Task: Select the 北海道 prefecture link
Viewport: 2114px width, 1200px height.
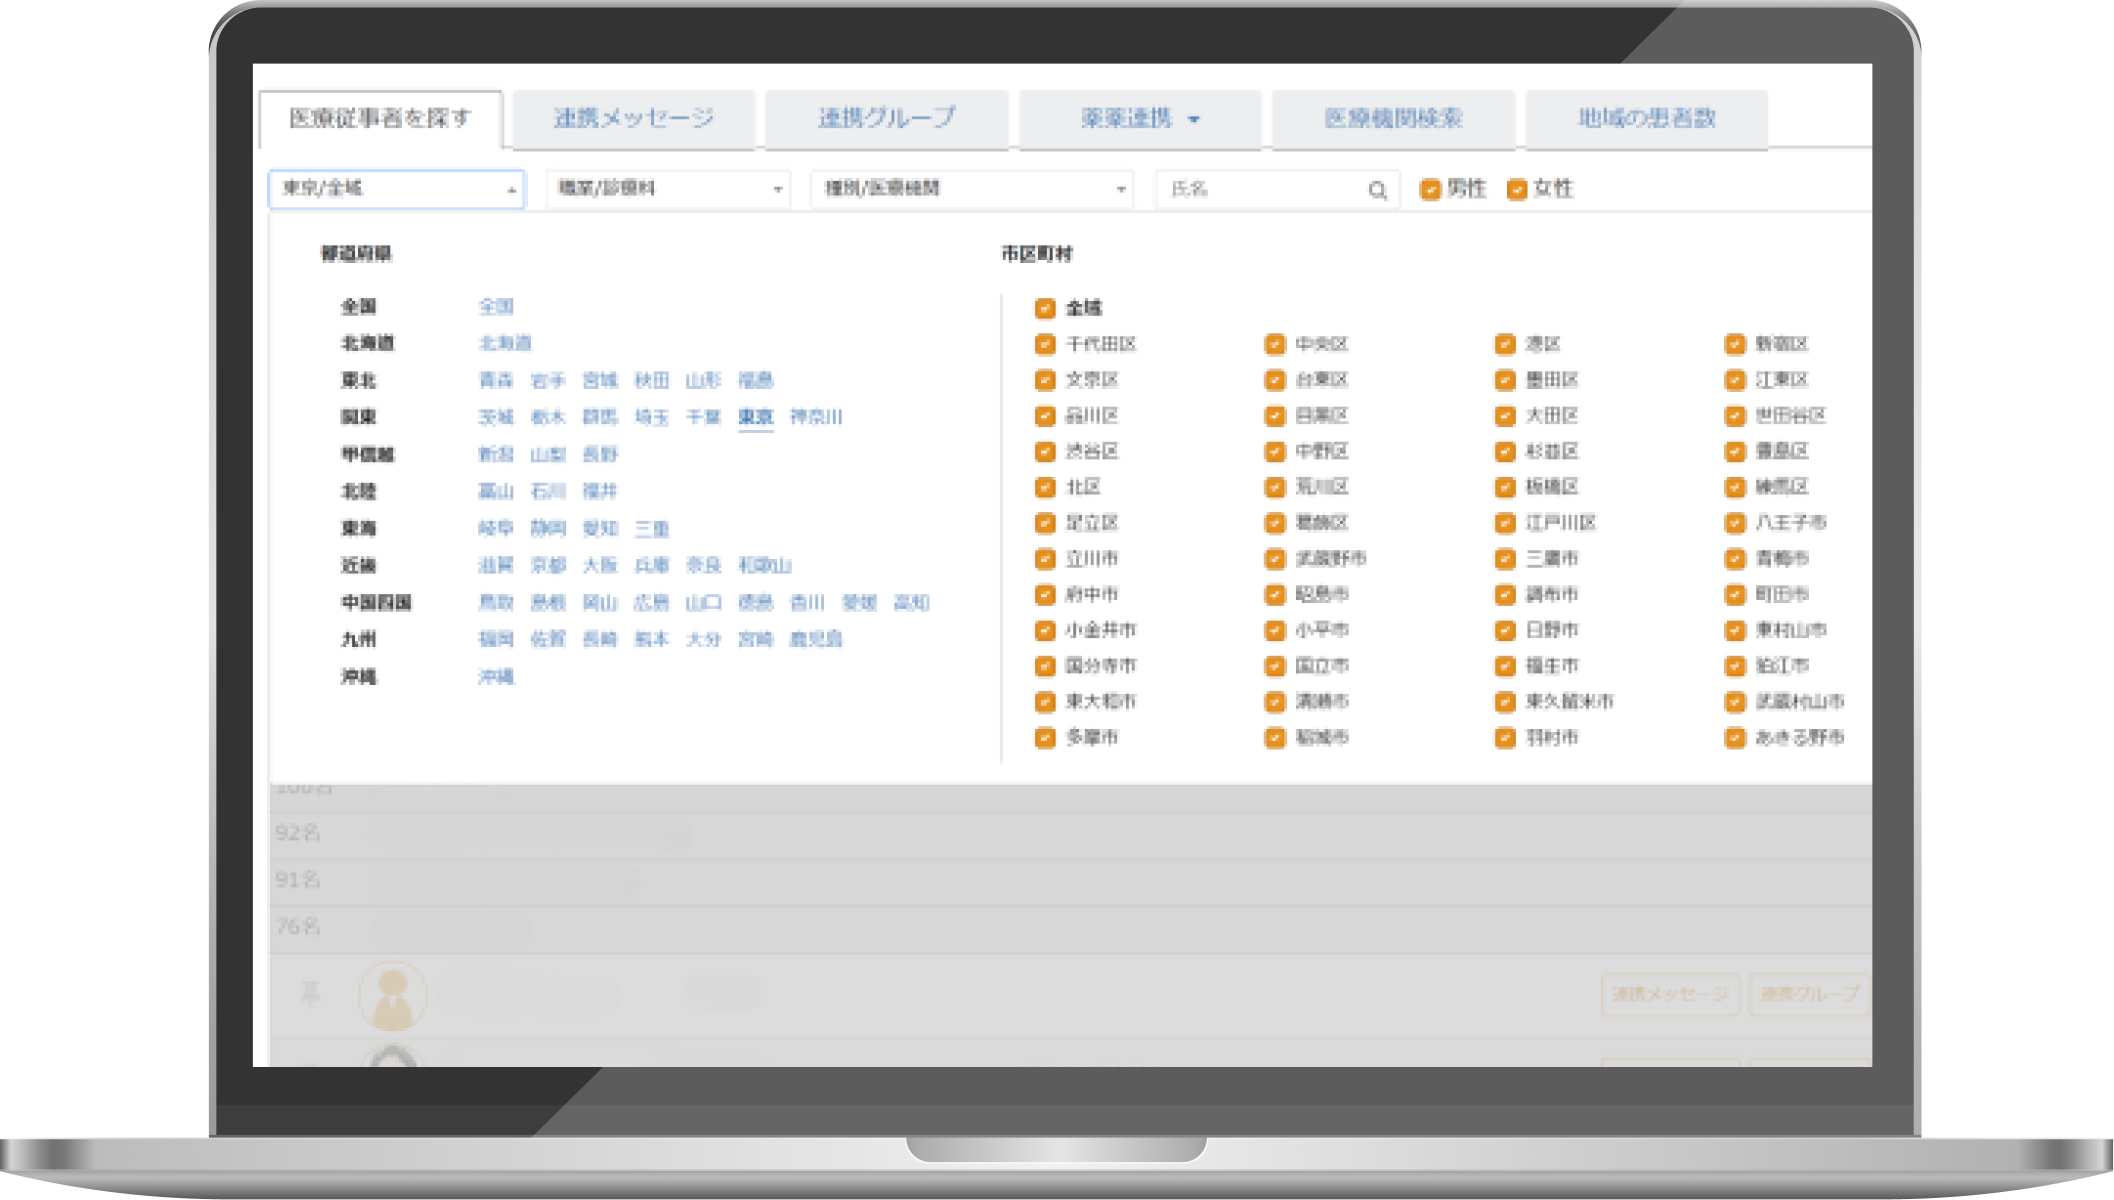Action: (505, 343)
